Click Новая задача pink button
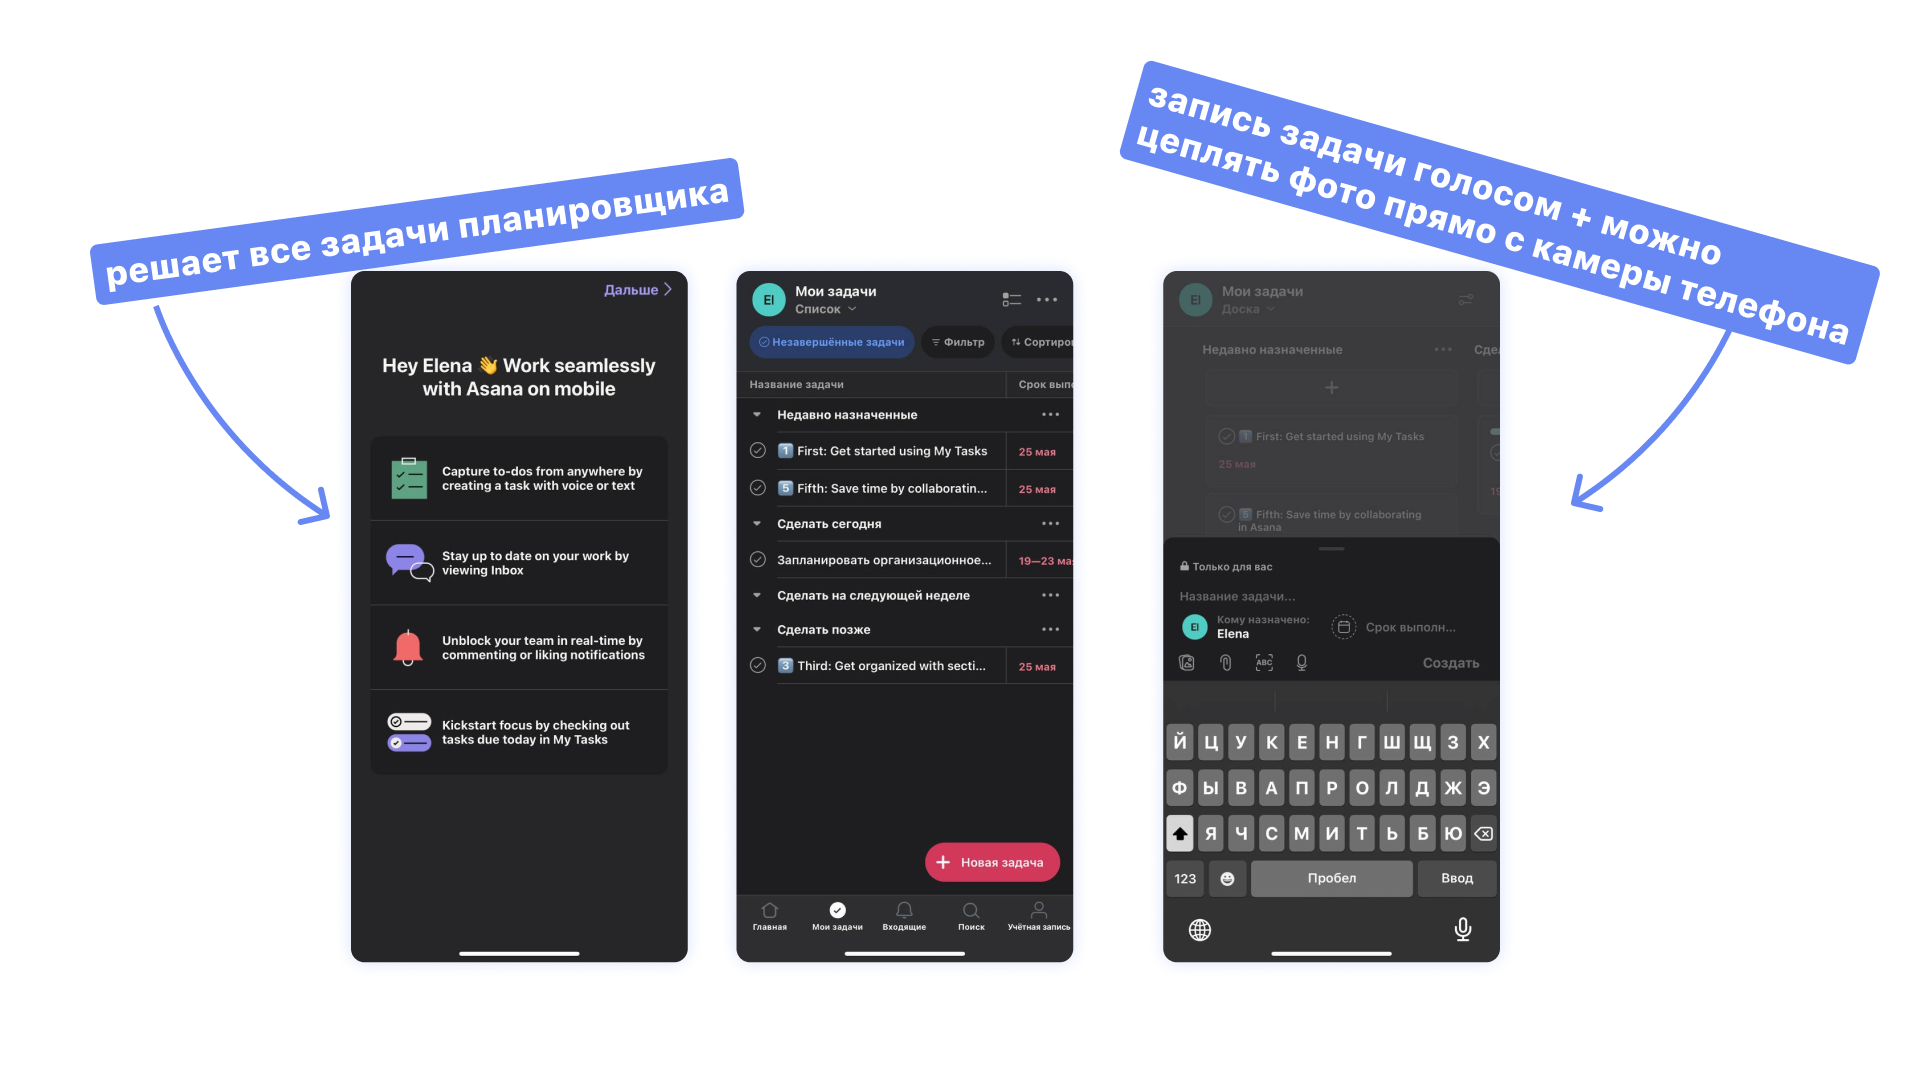Screen dimensions: 1920x1080 tap(992, 862)
